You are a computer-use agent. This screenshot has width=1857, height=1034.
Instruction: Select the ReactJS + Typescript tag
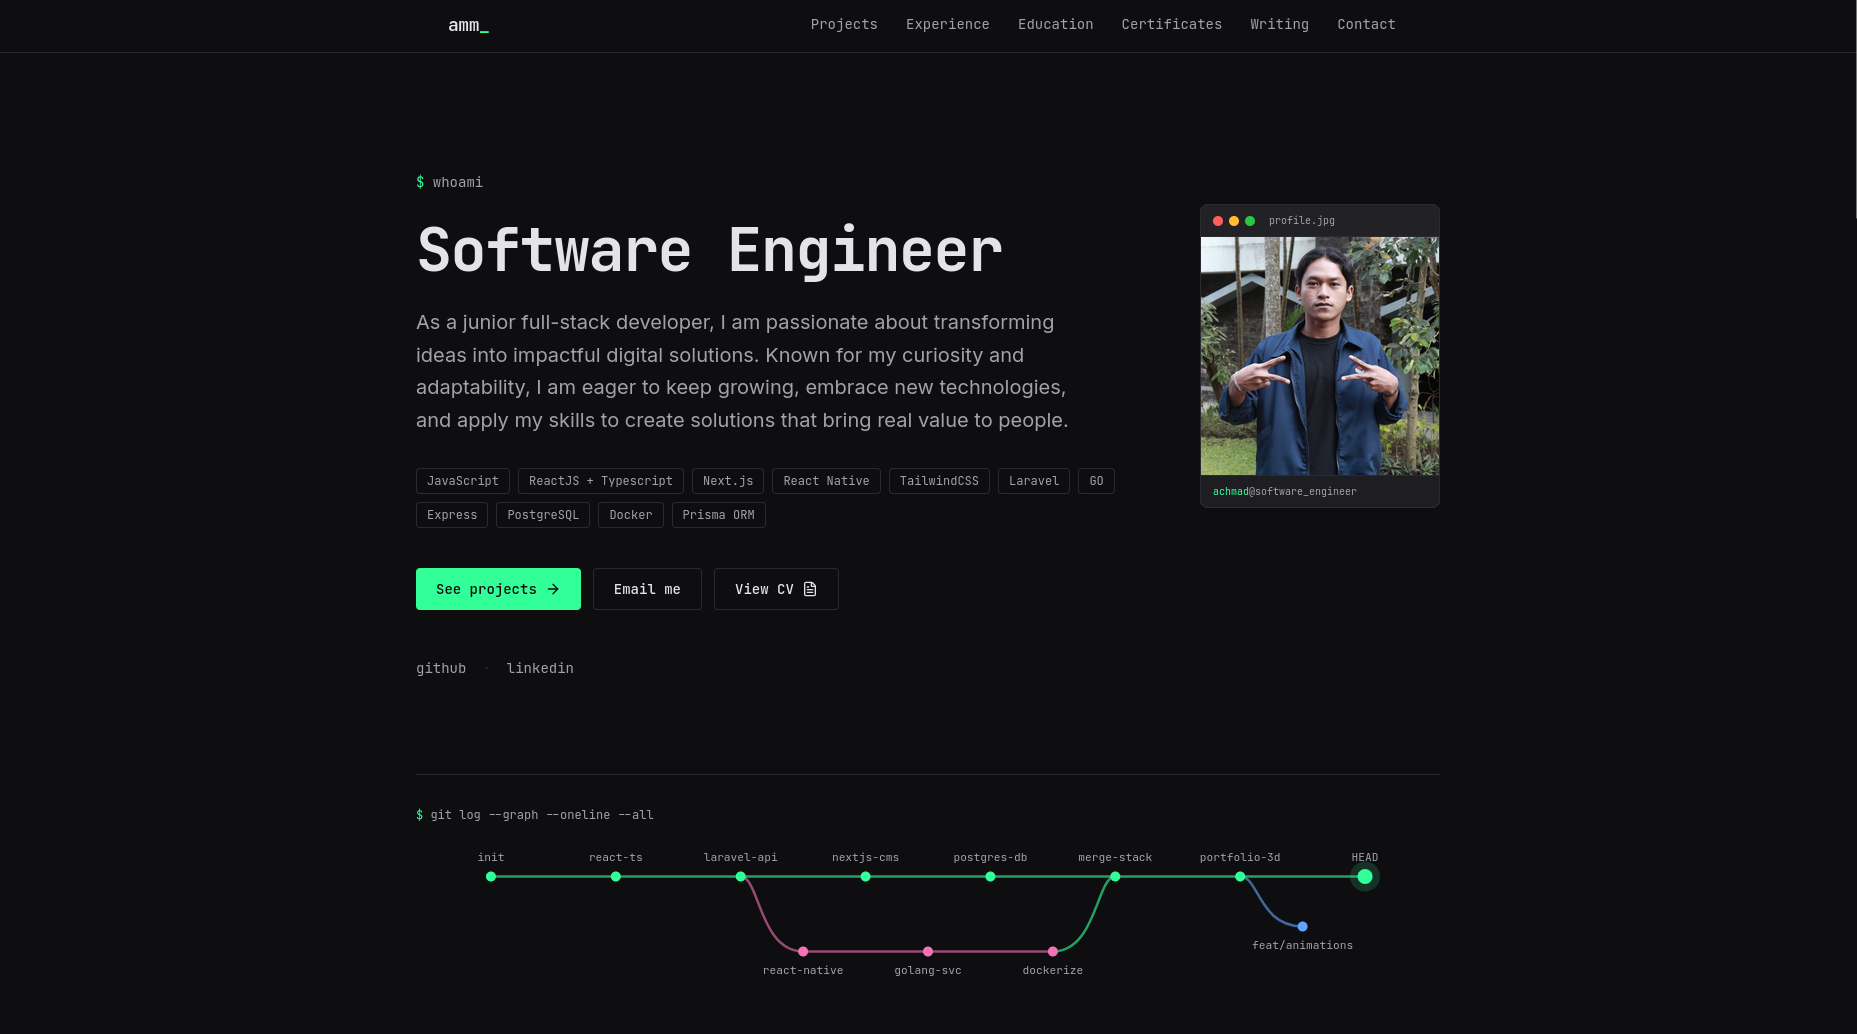tap(601, 481)
